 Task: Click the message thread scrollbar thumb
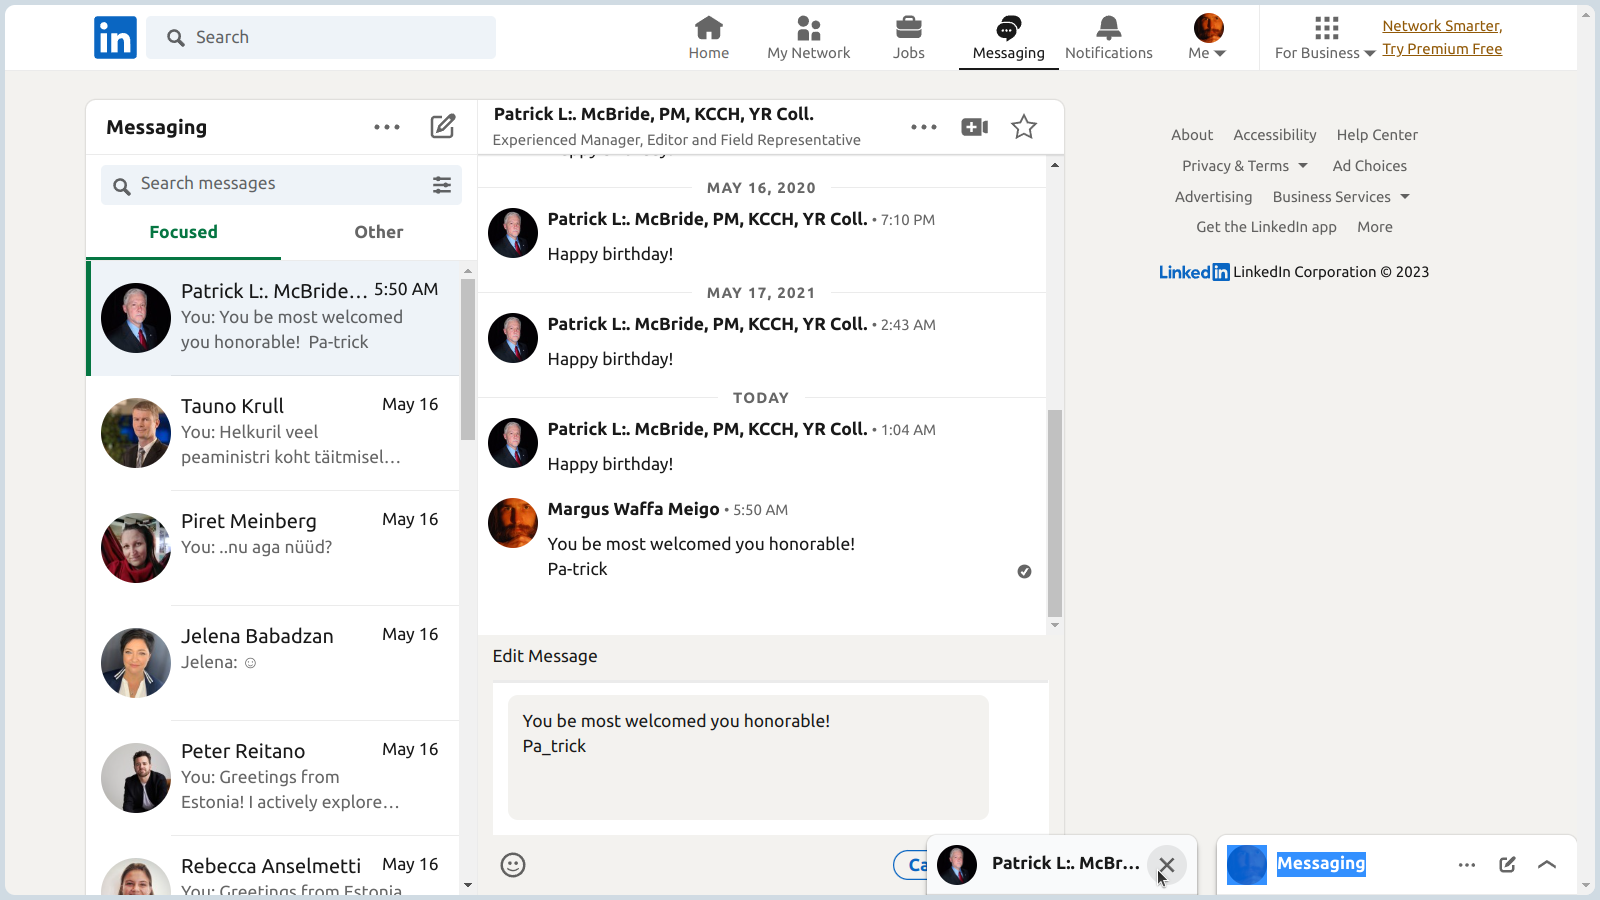1055,513
